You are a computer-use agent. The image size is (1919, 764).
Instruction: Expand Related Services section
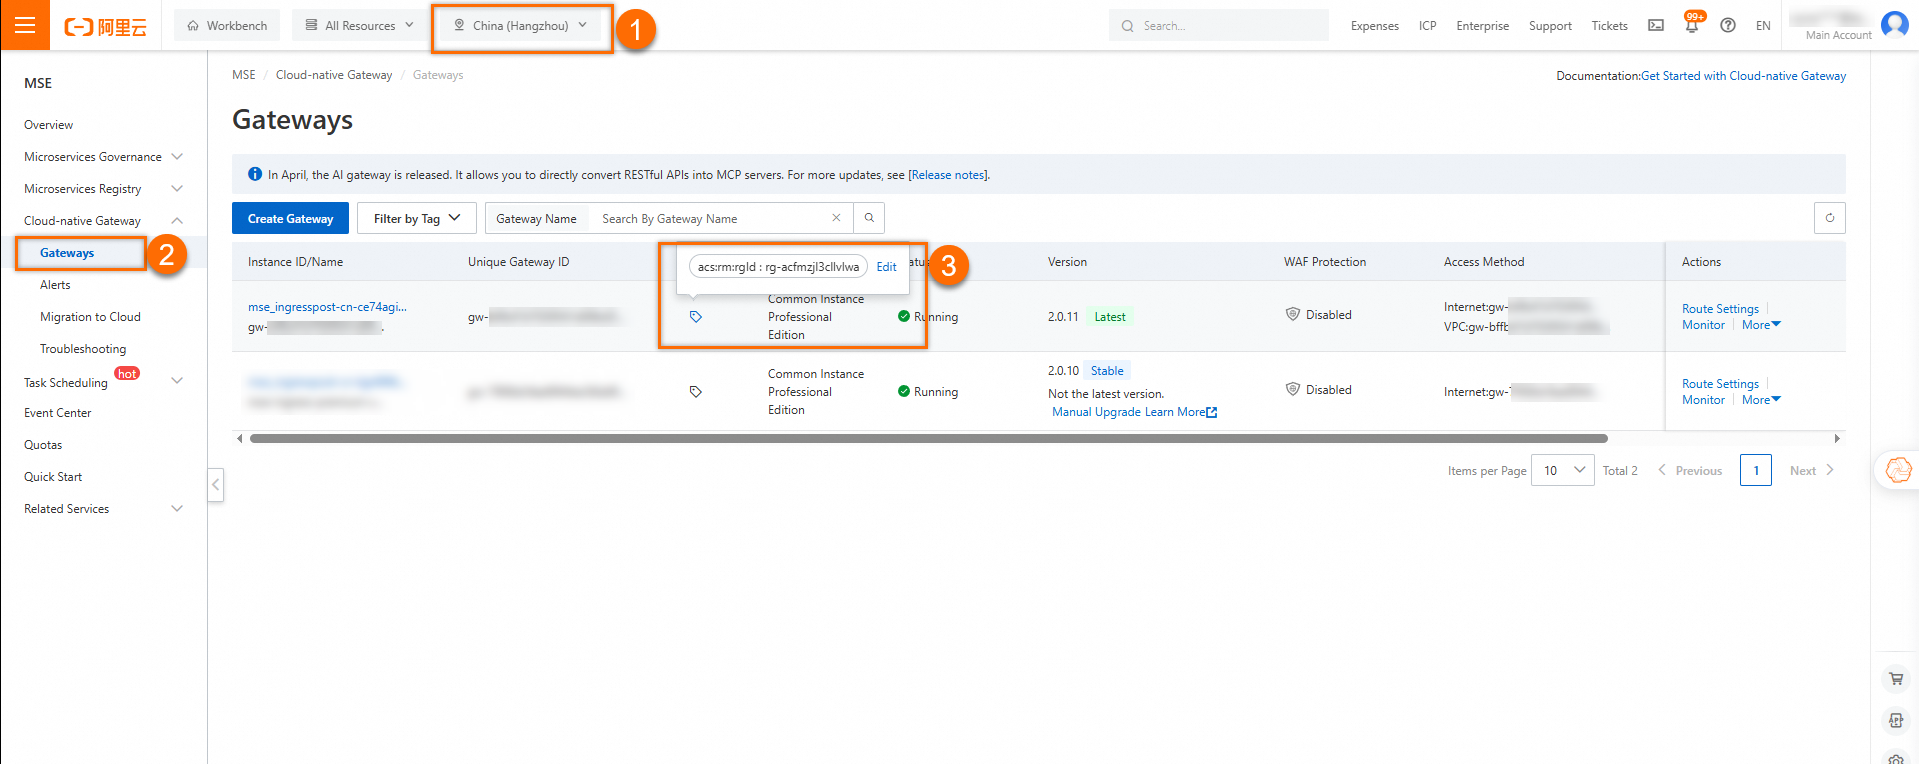[177, 509]
